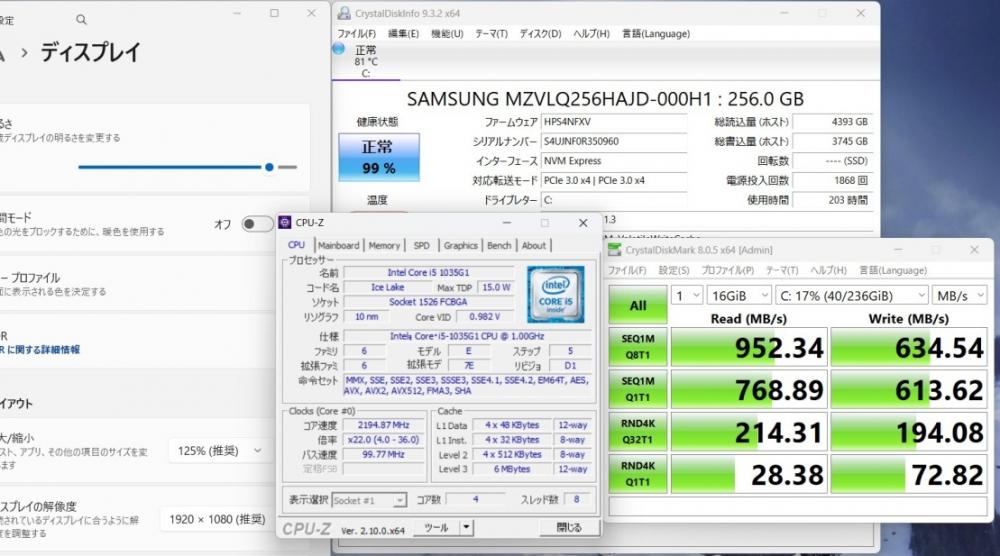
Task: Run the SEQ1M Q8T1 benchmark test
Action: (637, 346)
